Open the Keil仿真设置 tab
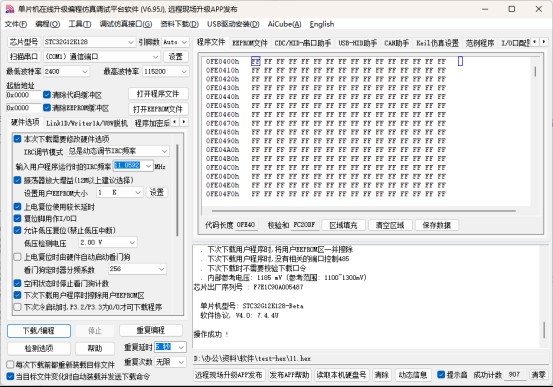This screenshot has height=387, width=553. pos(437,43)
